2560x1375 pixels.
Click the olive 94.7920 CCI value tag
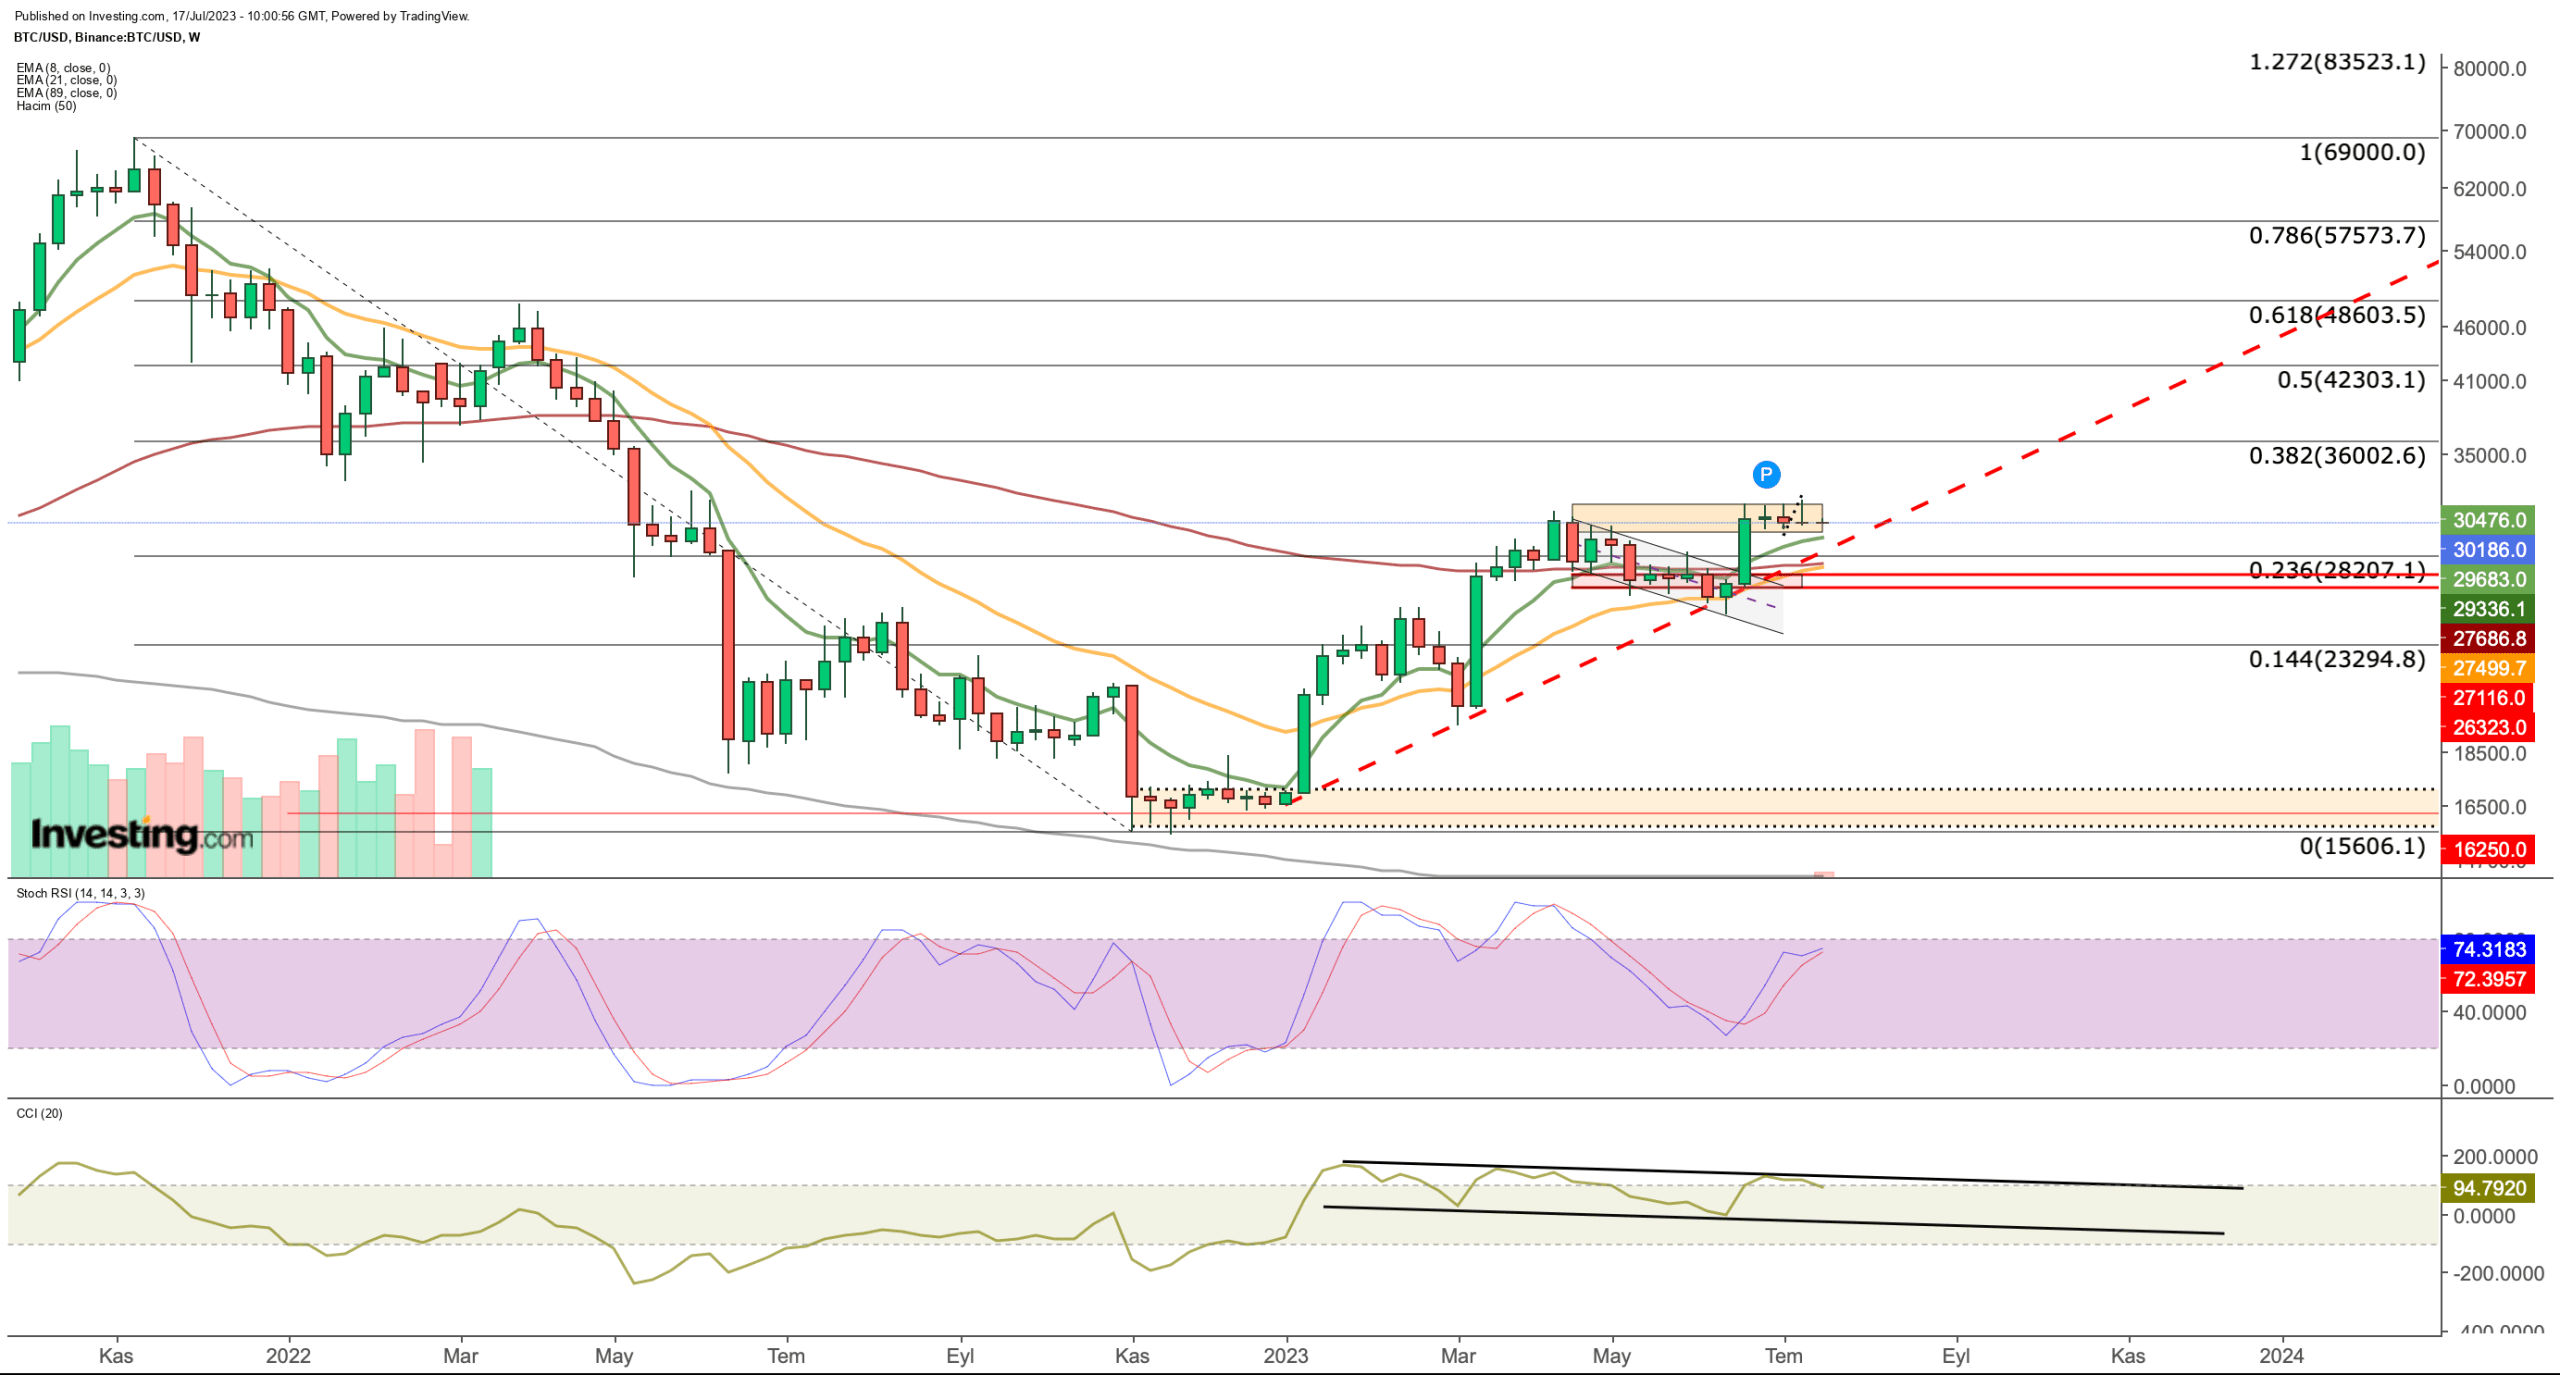click(2488, 1188)
